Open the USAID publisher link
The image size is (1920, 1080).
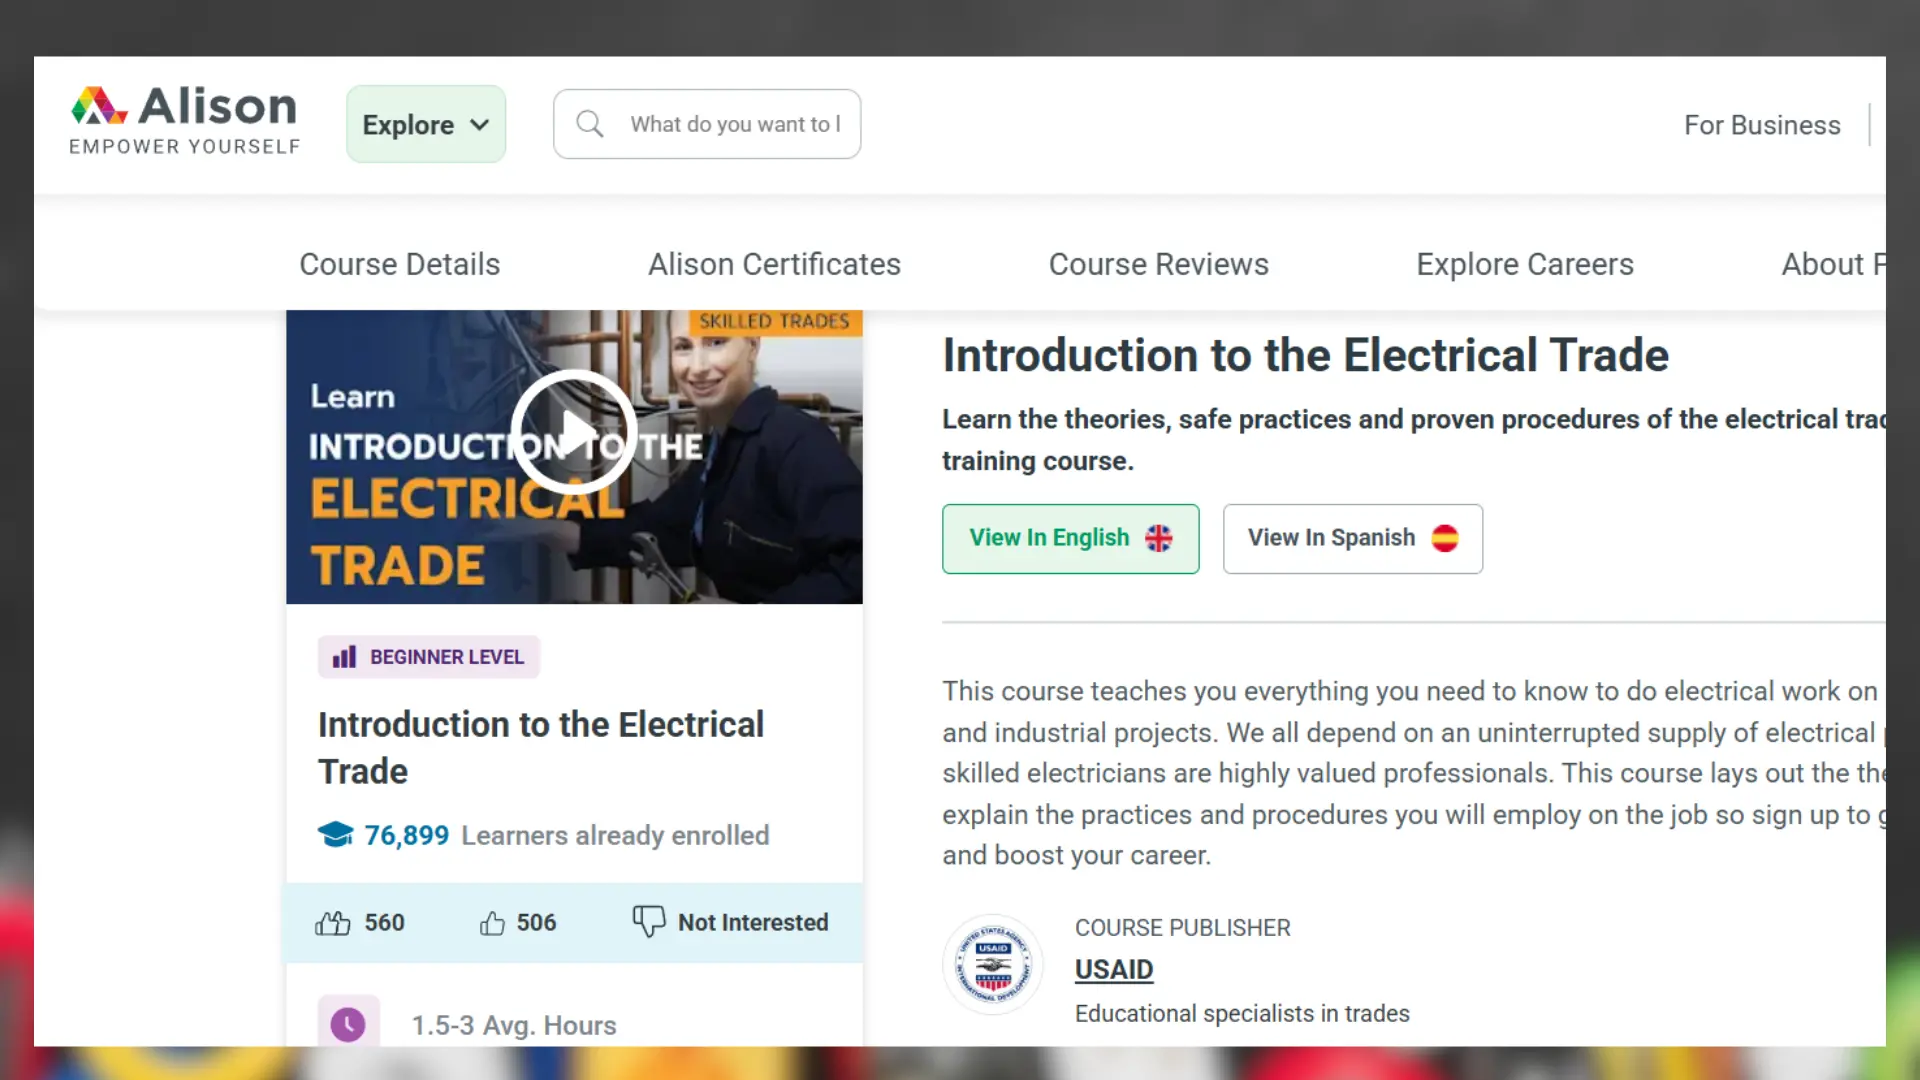click(1114, 969)
